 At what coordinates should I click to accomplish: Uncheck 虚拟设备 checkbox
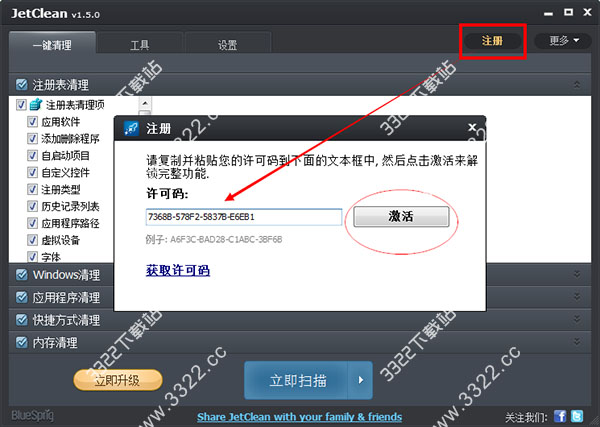pos(32,240)
